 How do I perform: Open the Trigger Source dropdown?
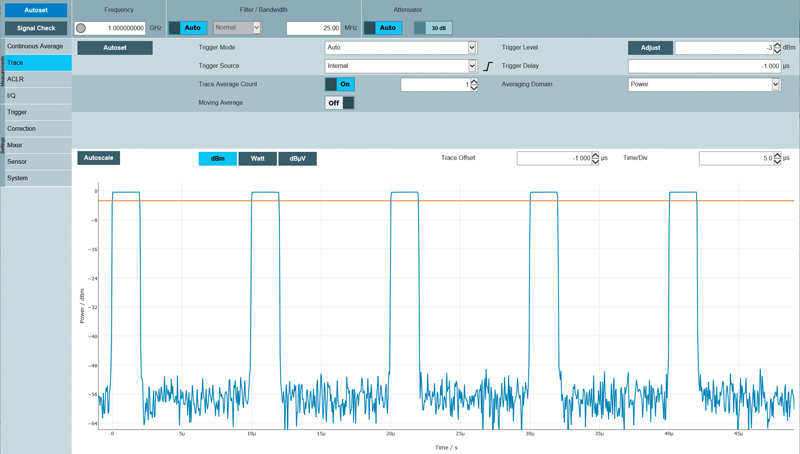pyautogui.click(x=401, y=66)
